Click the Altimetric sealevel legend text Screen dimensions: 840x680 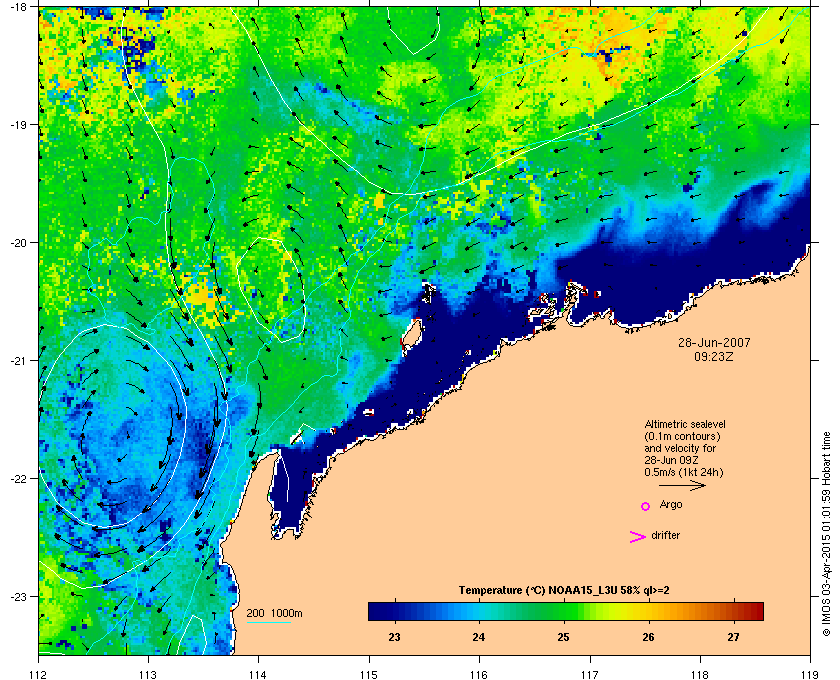point(685,424)
